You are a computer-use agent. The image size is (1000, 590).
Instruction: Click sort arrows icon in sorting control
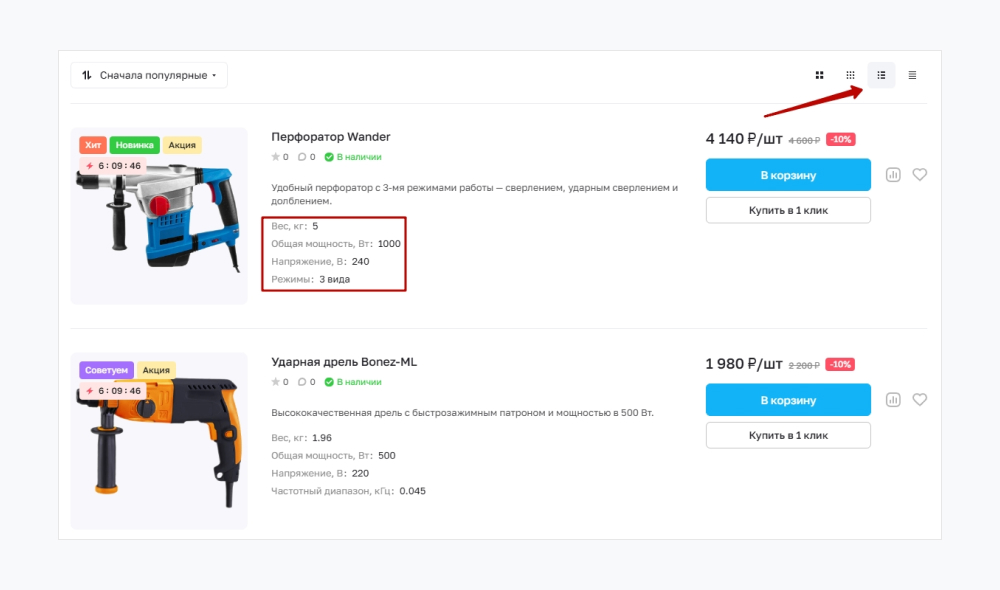click(x=87, y=75)
